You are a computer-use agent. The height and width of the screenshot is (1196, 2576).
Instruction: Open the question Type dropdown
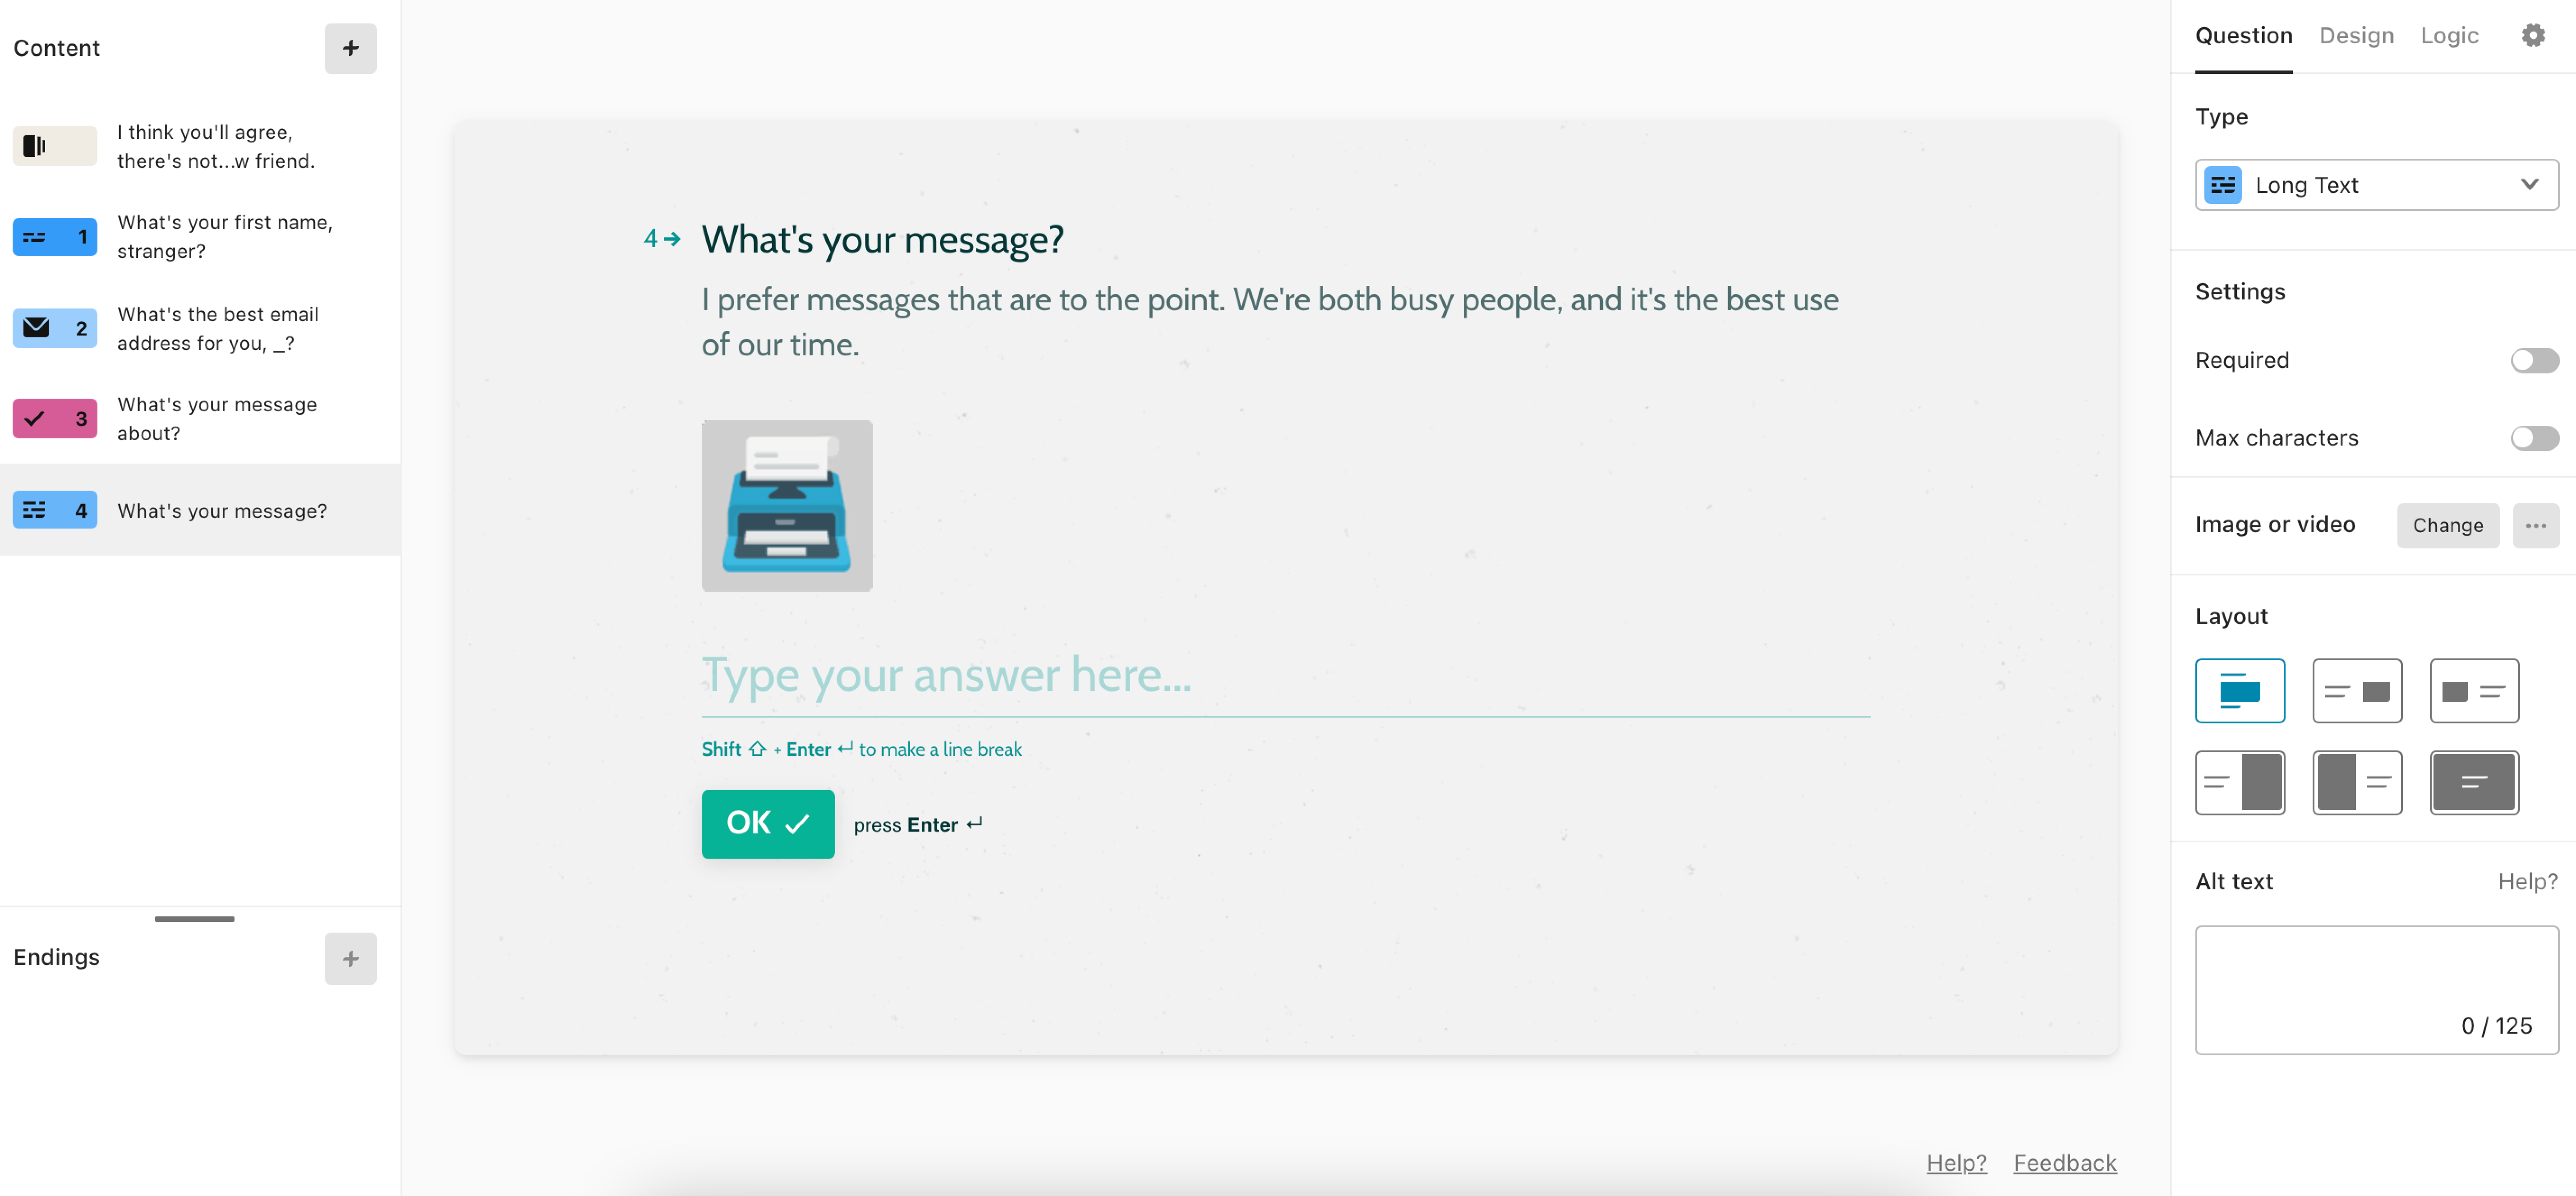2376,185
